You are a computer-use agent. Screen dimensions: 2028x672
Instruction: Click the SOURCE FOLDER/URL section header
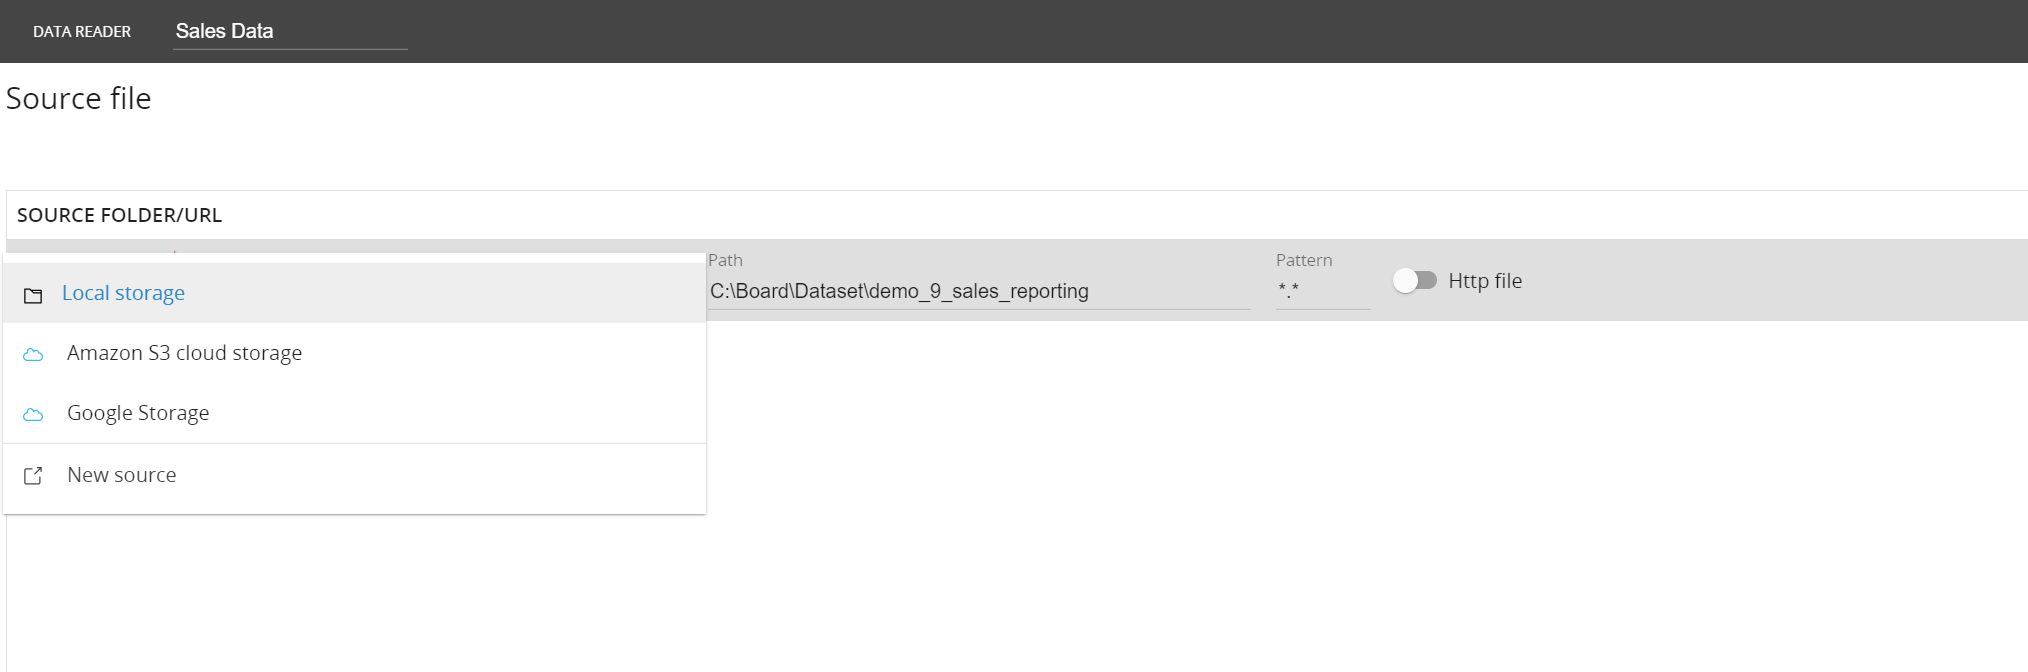[119, 215]
